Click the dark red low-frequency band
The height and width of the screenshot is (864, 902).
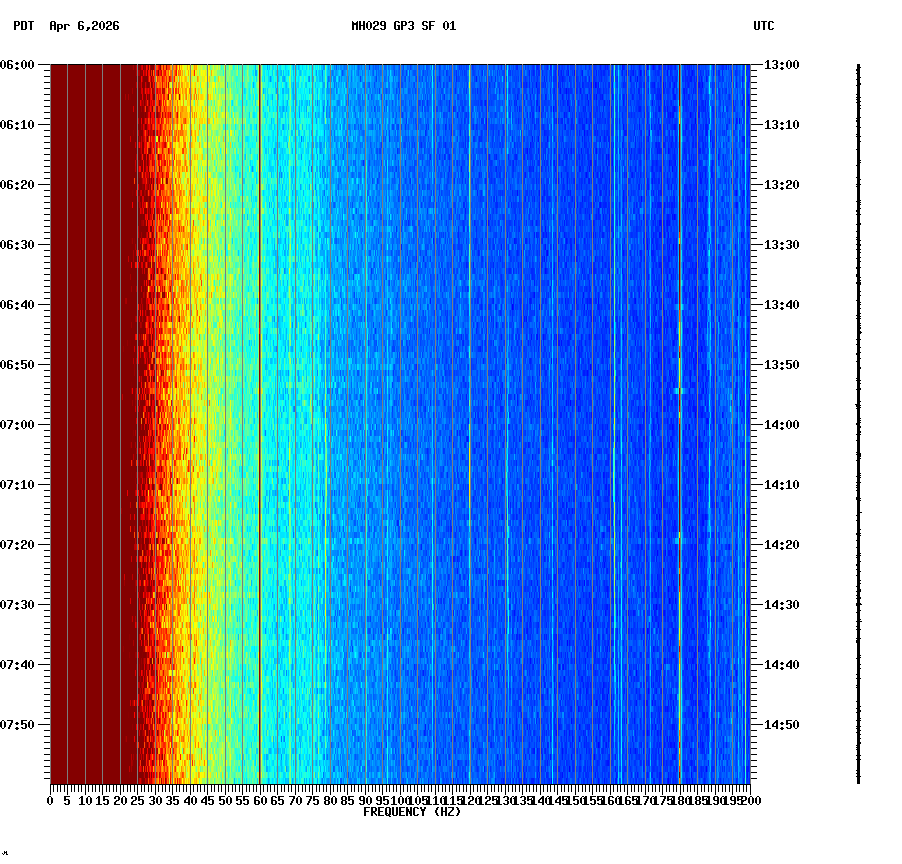coord(90,420)
